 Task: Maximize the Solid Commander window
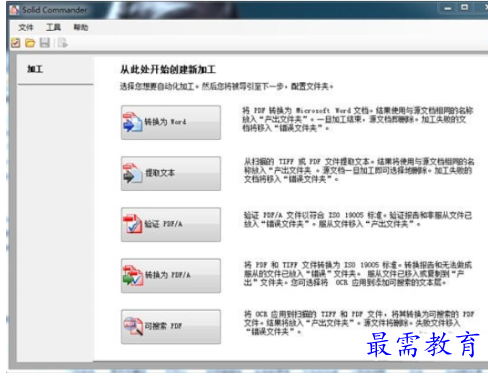tap(465, 7)
